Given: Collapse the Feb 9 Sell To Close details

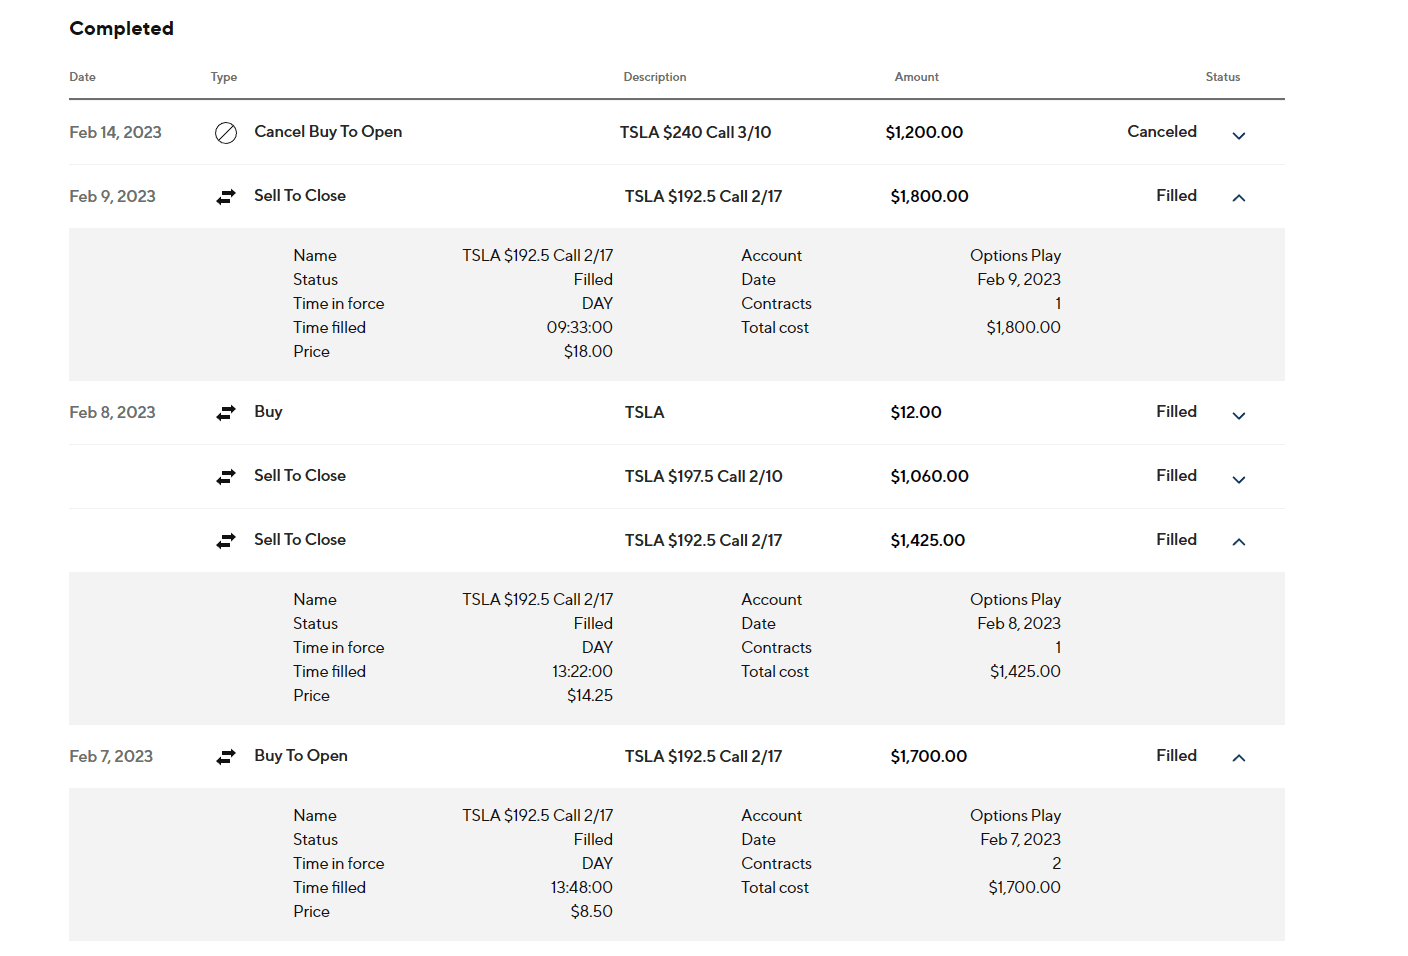Looking at the screenshot, I should 1238,198.
